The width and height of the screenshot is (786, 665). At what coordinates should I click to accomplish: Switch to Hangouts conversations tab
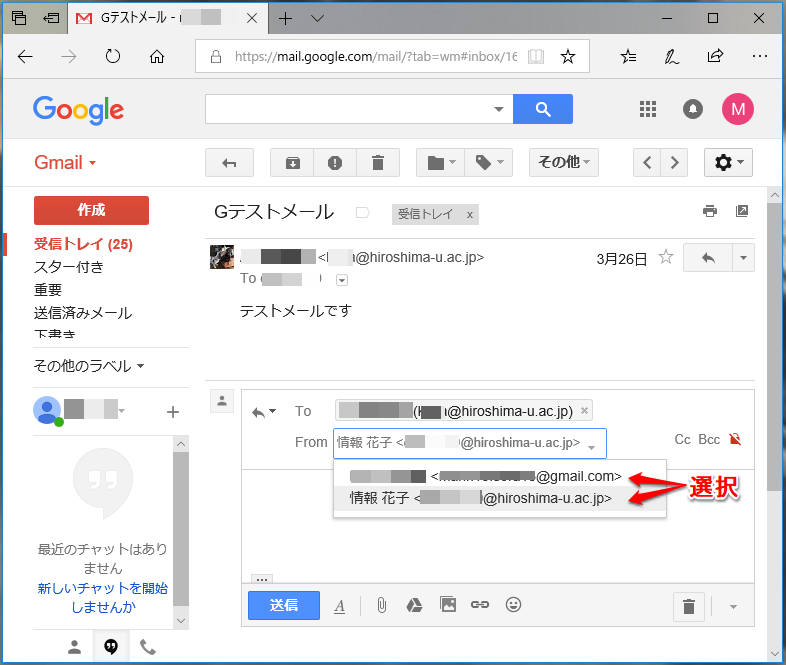pyautogui.click(x=111, y=647)
